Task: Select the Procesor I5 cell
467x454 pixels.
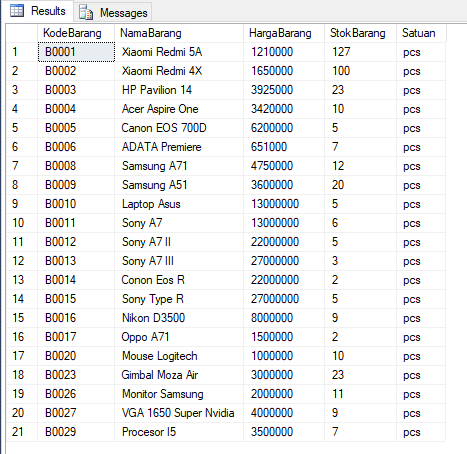Action: point(179,432)
